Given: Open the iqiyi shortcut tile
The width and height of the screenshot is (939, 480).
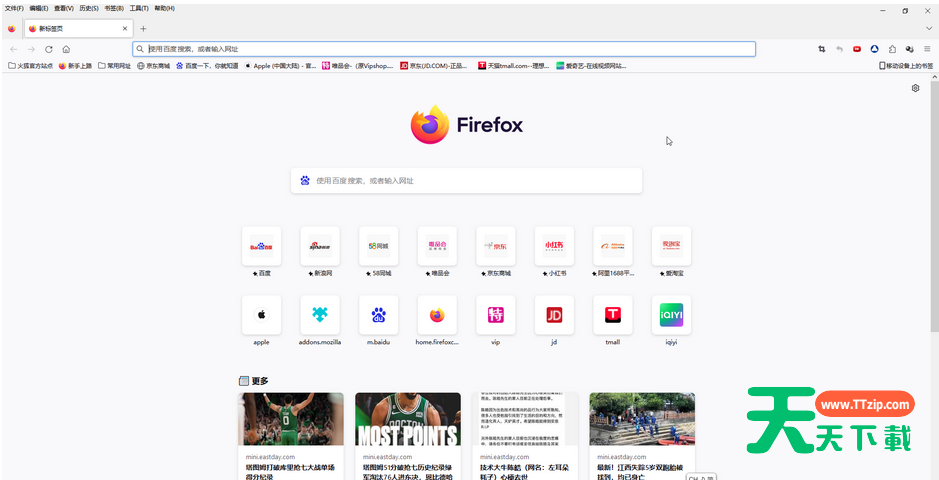Looking at the screenshot, I should [671, 315].
